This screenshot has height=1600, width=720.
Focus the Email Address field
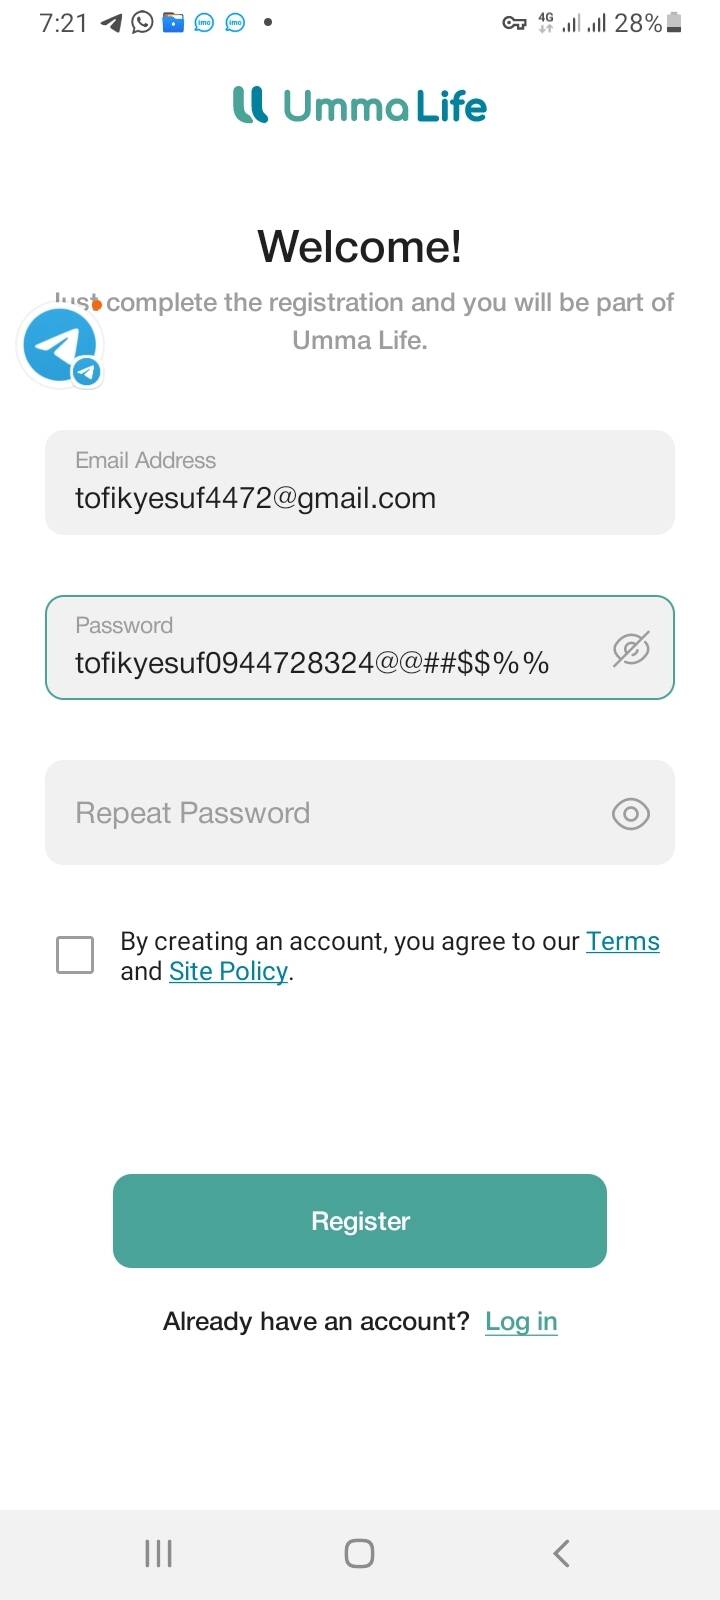coord(360,483)
